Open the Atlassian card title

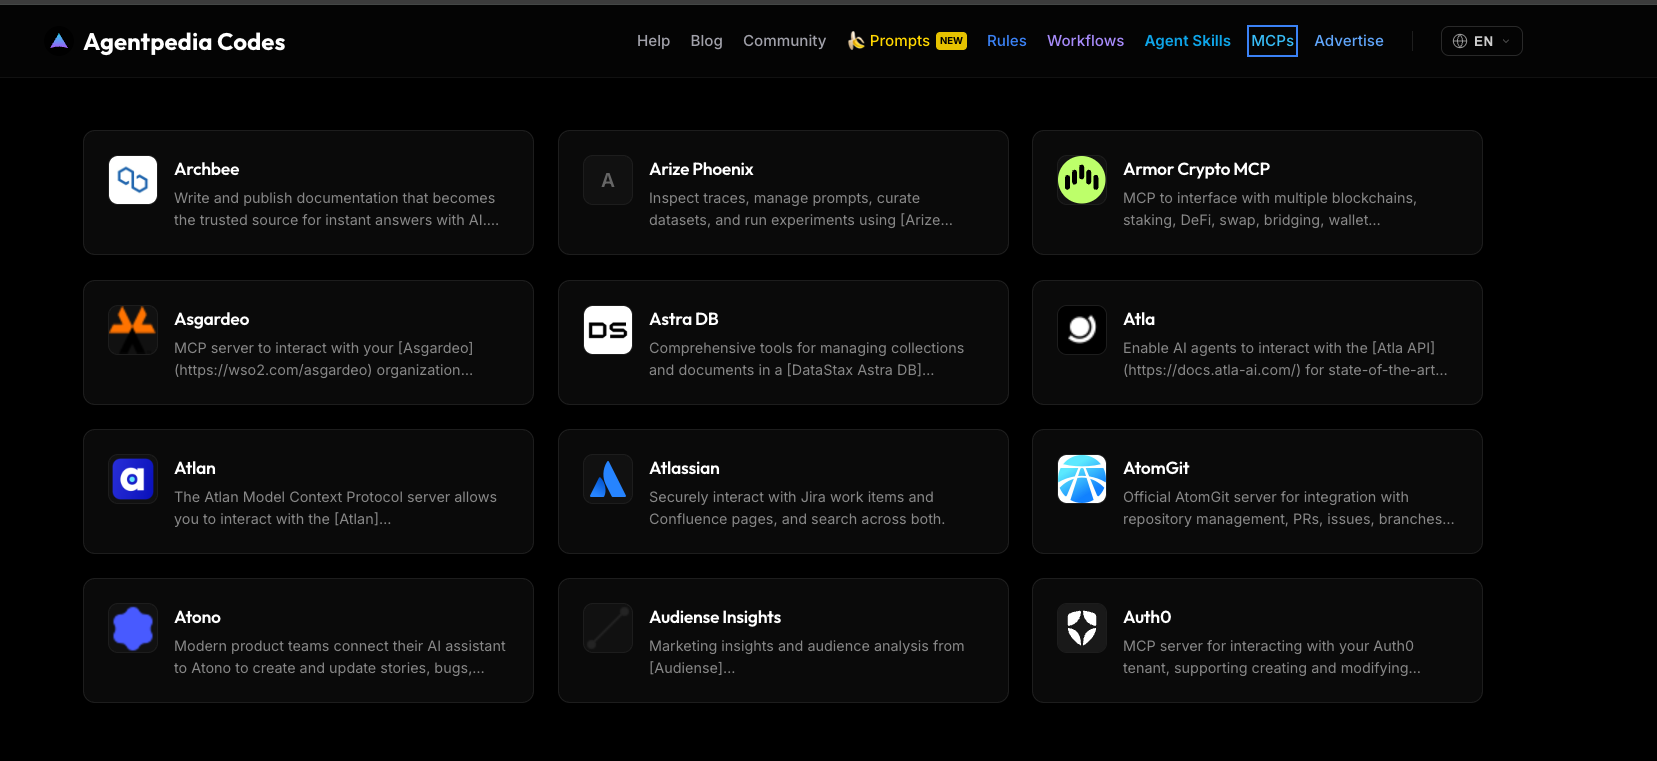coord(684,468)
